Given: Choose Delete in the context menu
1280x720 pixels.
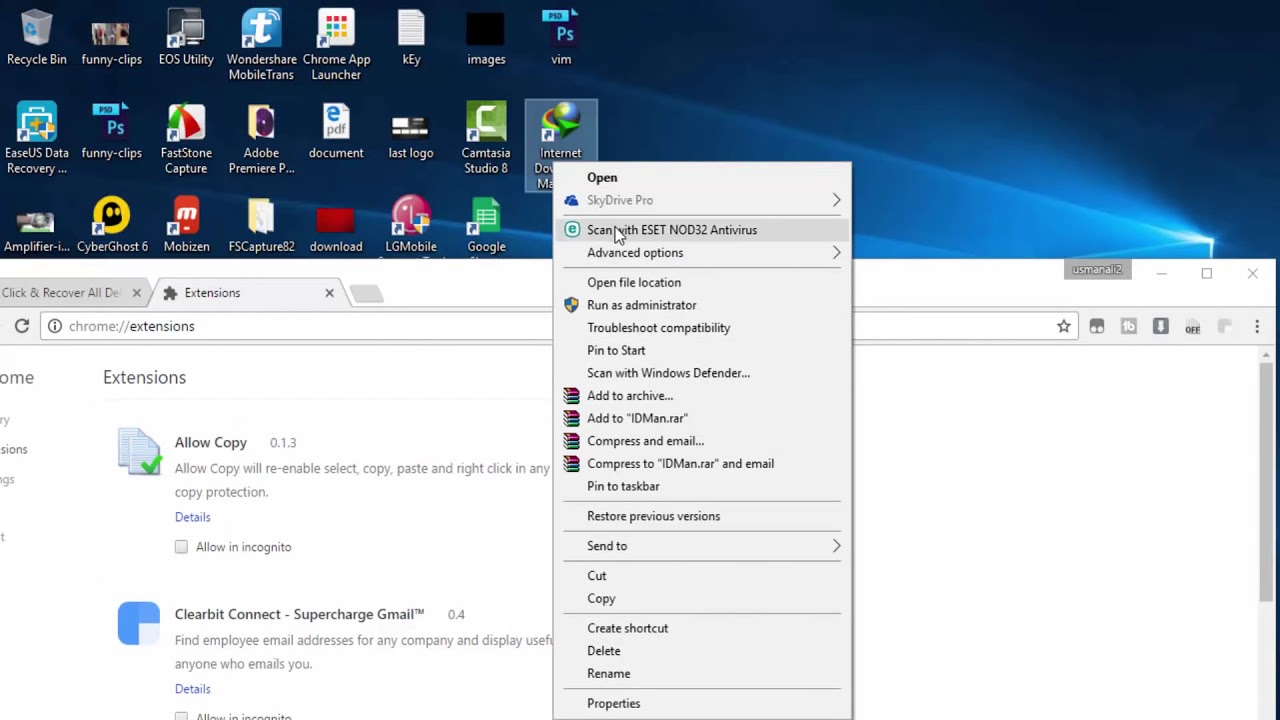Looking at the screenshot, I should click(x=702, y=651).
